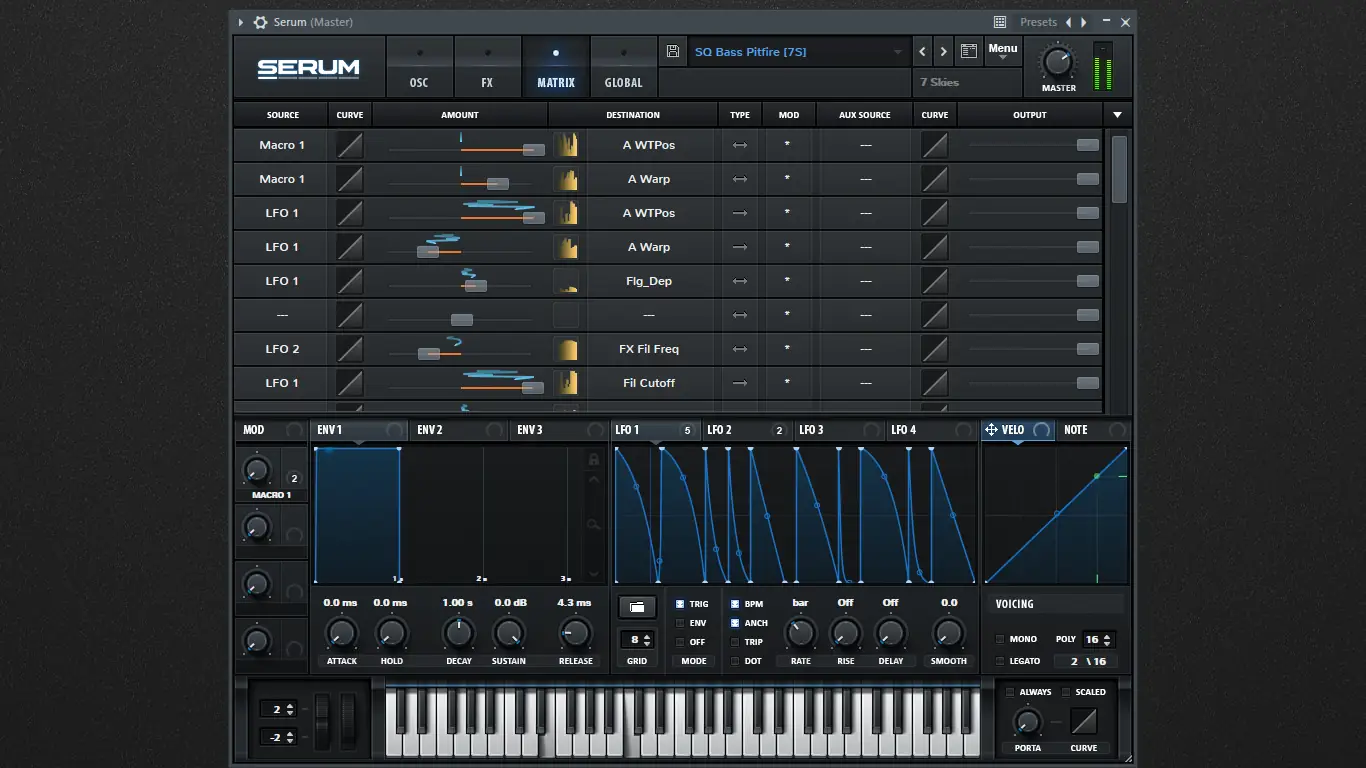Click the source curve icon in the LFO 2 row

(x=349, y=349)
